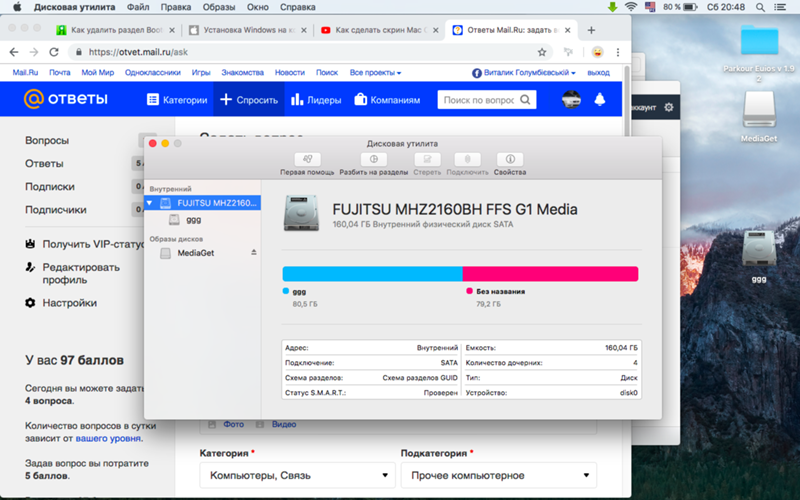Open the Справка menu
Viewport: 800px width, 500px height.
click(297, 7)
